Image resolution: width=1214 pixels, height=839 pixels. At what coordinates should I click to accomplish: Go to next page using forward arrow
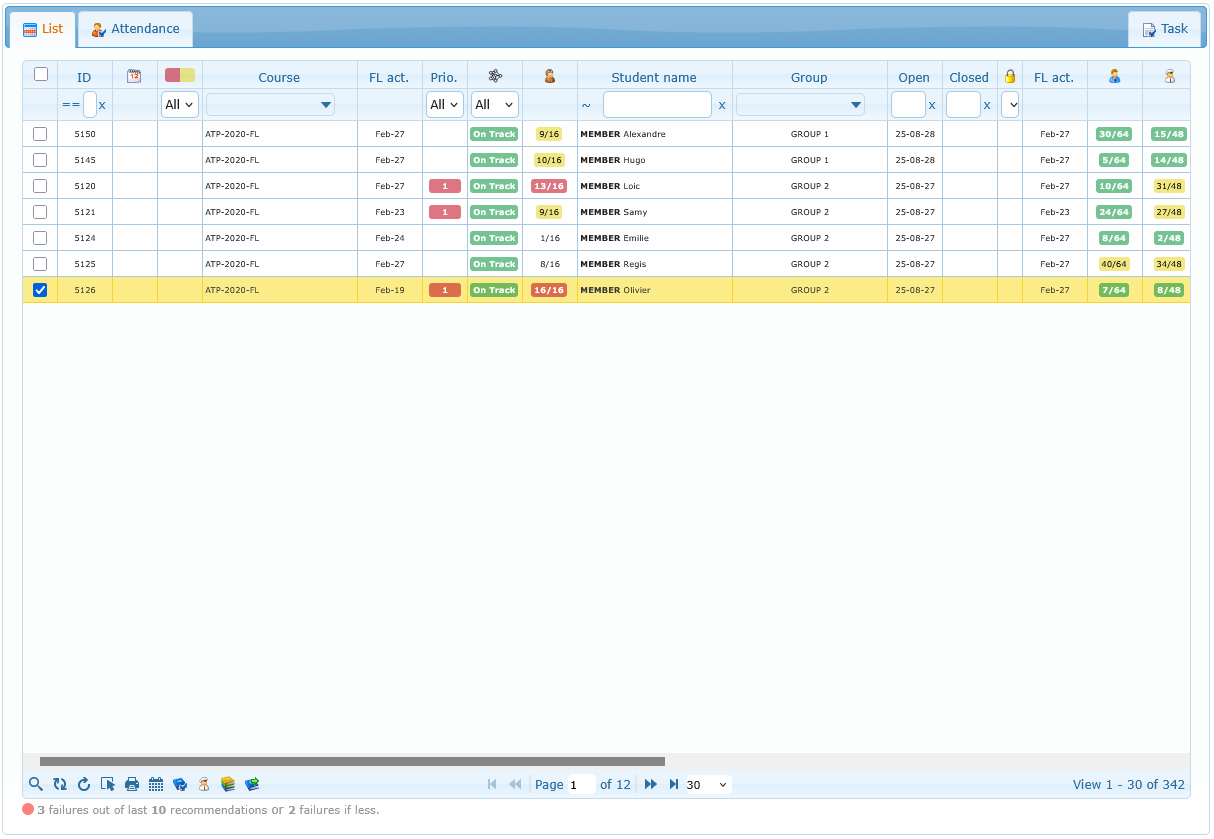[651, 785]
